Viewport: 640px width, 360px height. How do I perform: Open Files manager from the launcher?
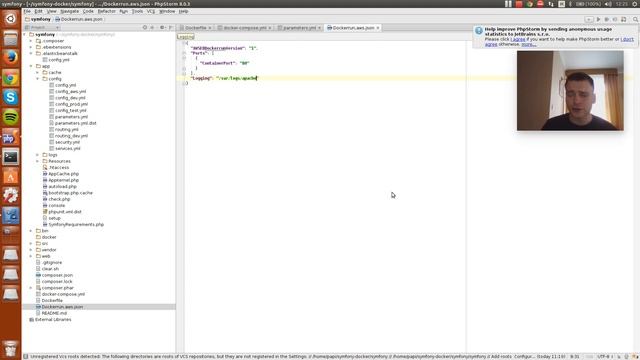pos(11,38)
